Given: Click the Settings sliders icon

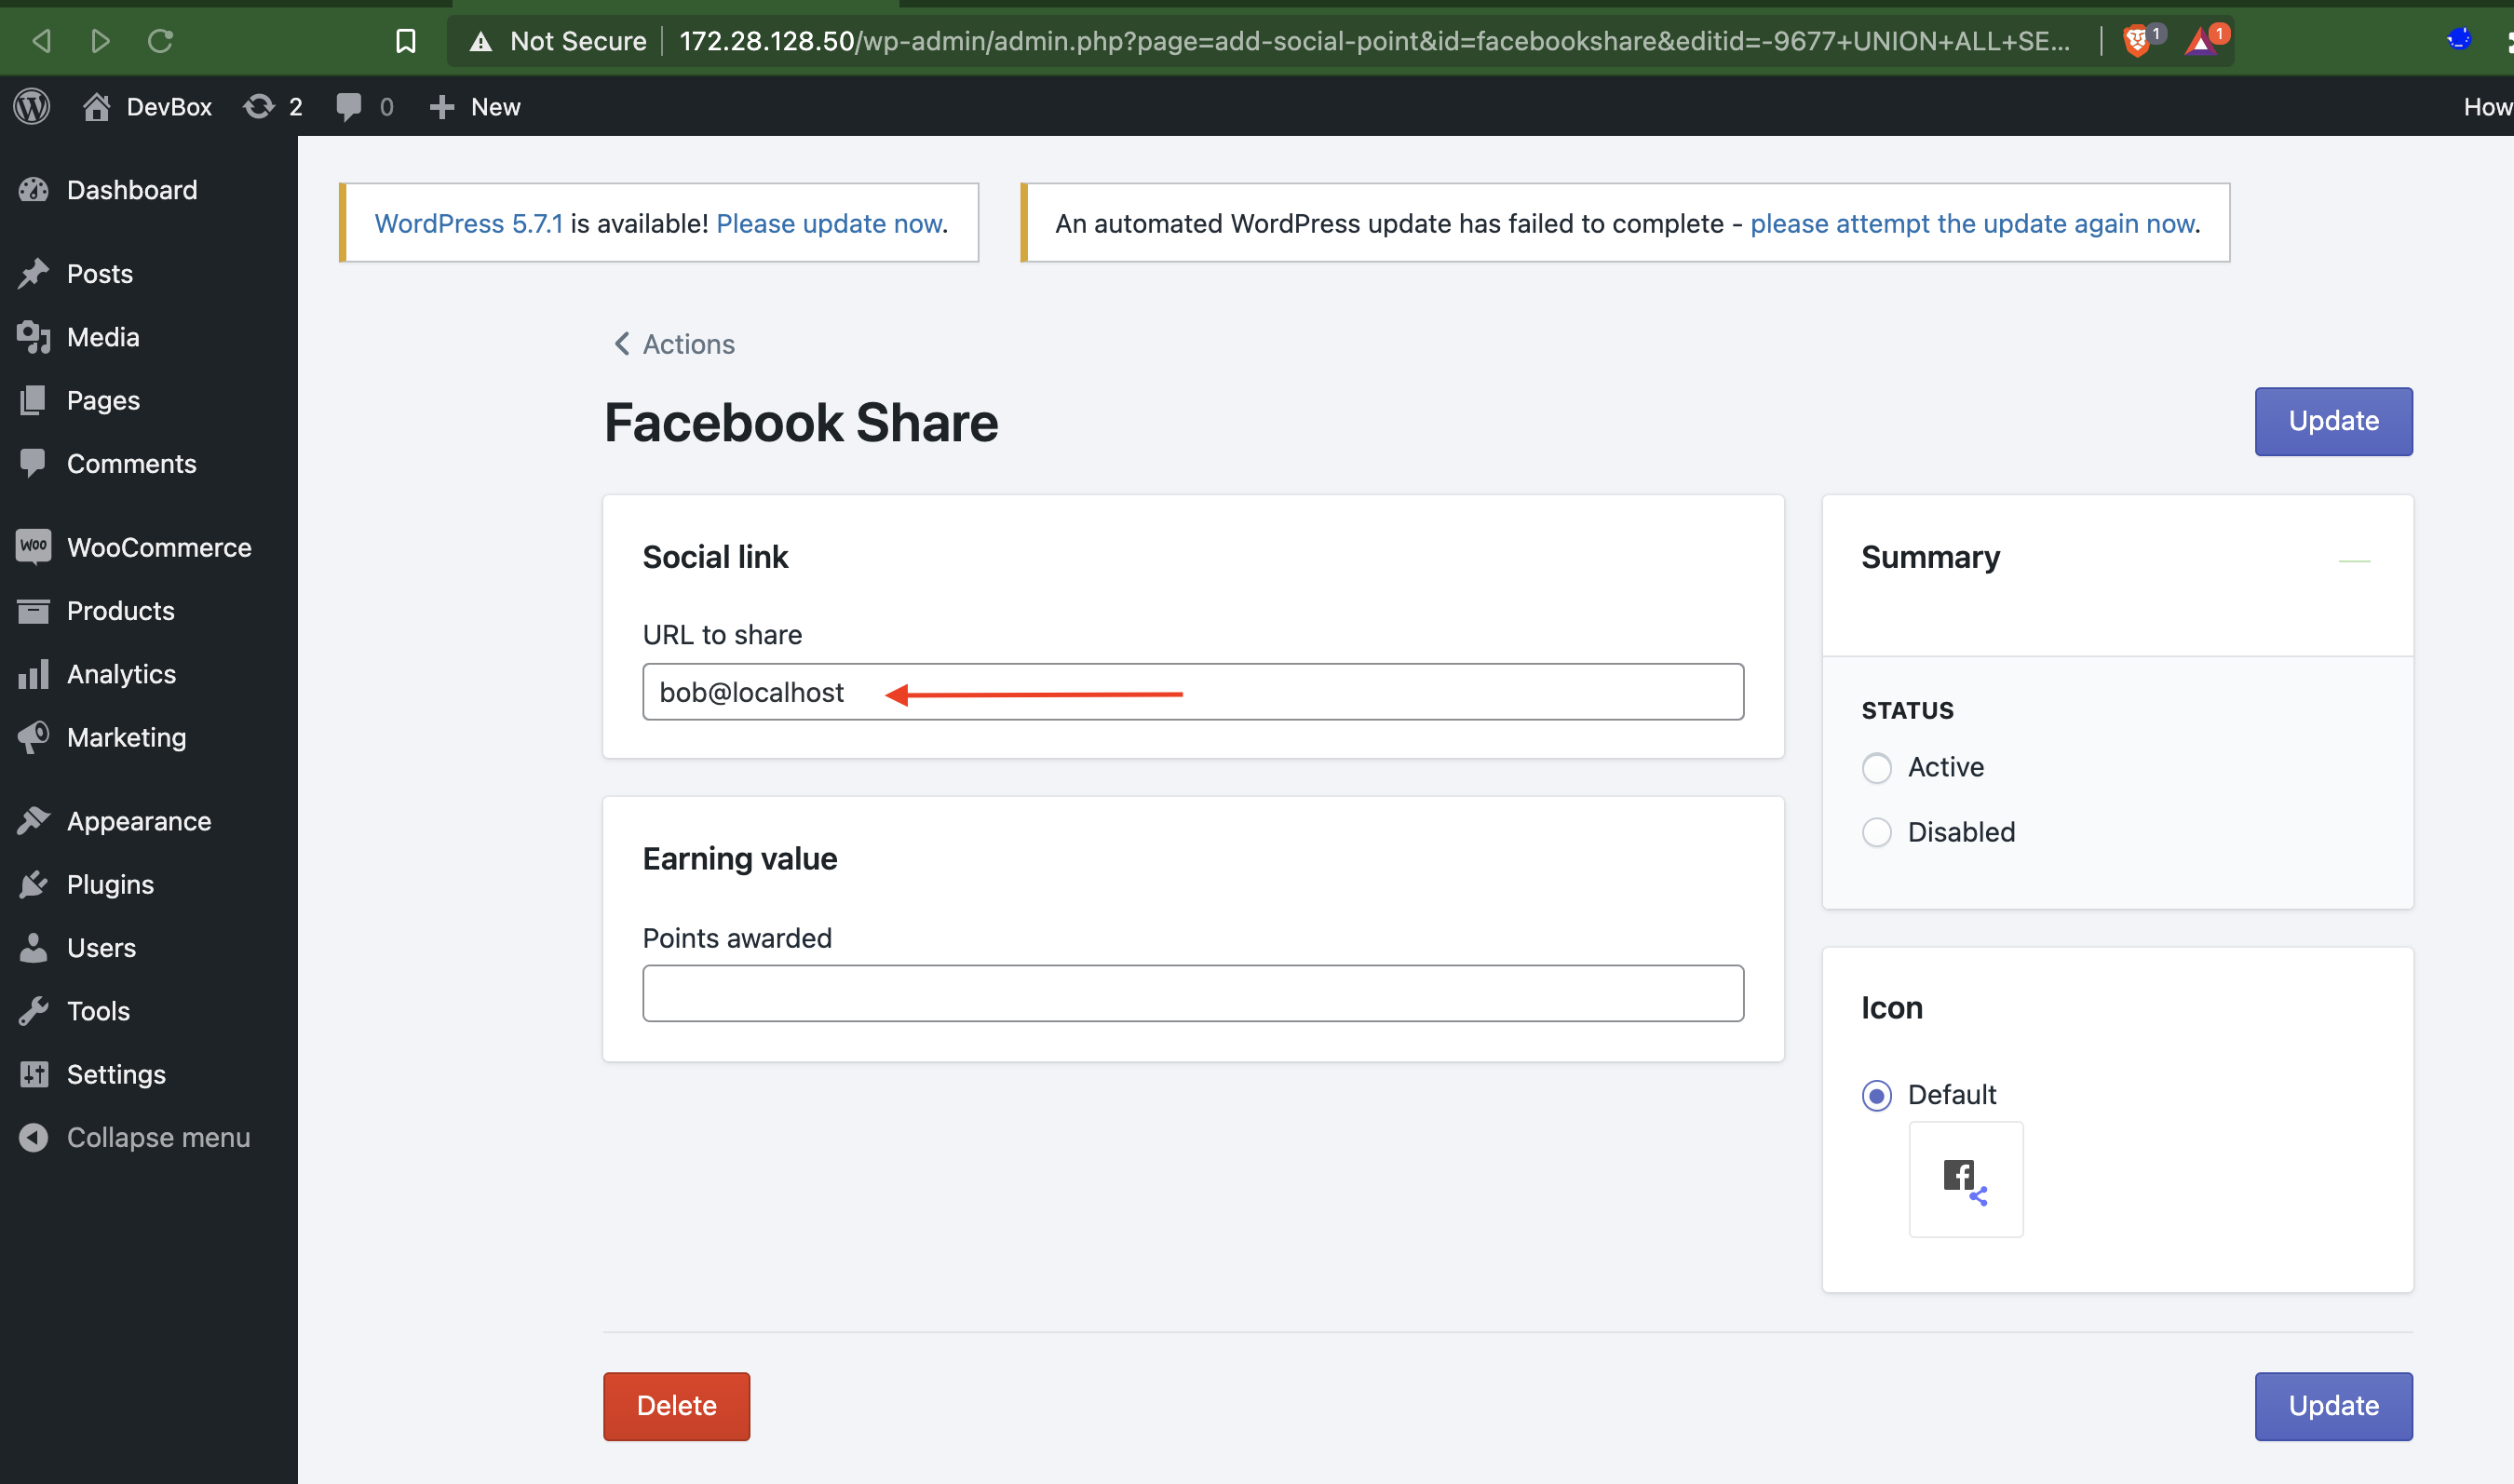Looking at the screenshot, I should [33, 1074].
